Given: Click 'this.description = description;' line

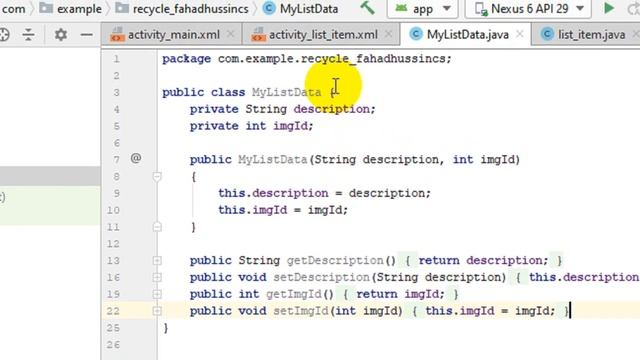Looking at the screenshot, I should tap(324, 193).
